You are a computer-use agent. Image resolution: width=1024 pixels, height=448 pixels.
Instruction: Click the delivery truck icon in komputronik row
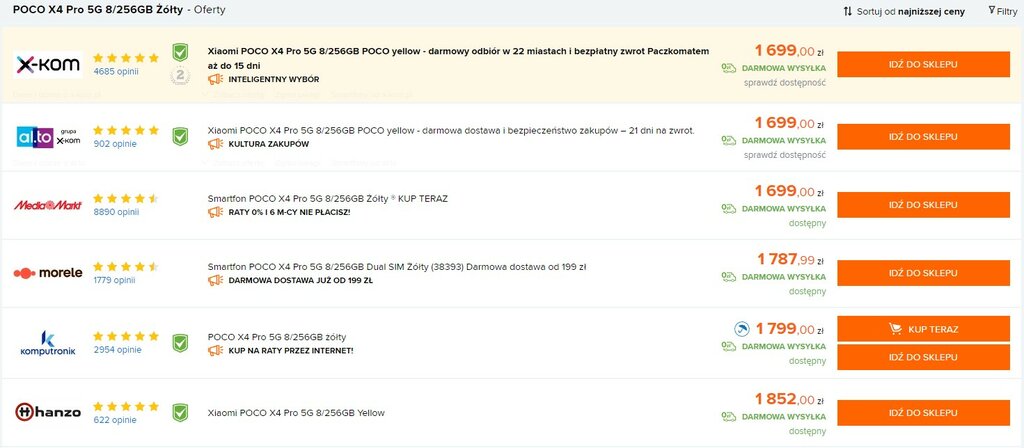pos(729,346)
